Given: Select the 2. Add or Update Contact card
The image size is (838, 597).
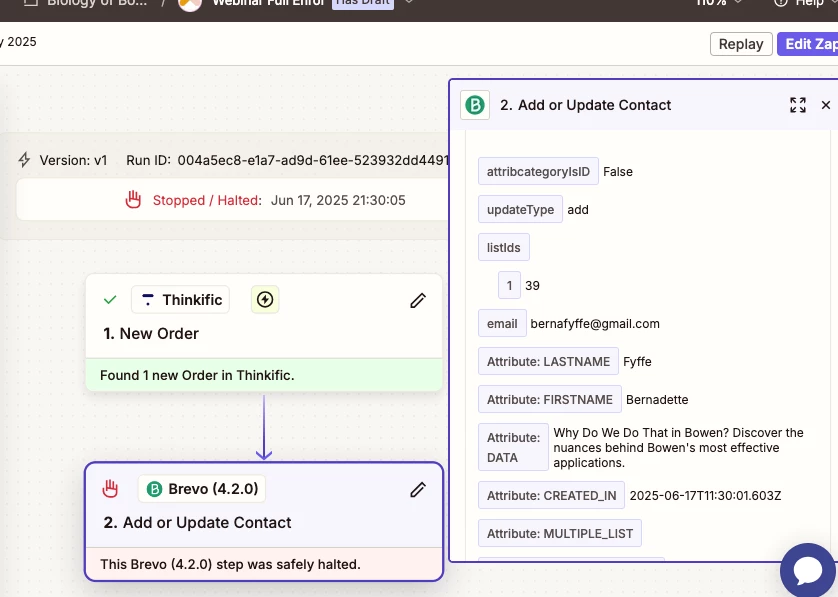Looking at the screenshot, I should pos(264,522).
